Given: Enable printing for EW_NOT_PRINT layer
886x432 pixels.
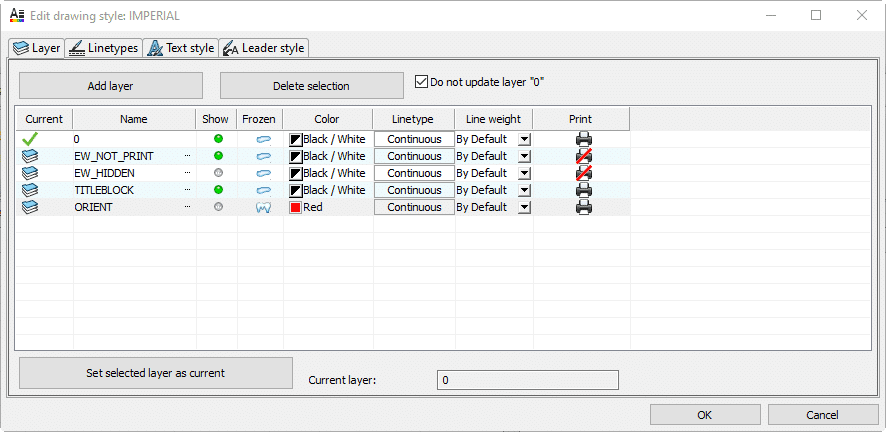Looking at the screenshot, I should pyautogui.click(x=584, y=156).
